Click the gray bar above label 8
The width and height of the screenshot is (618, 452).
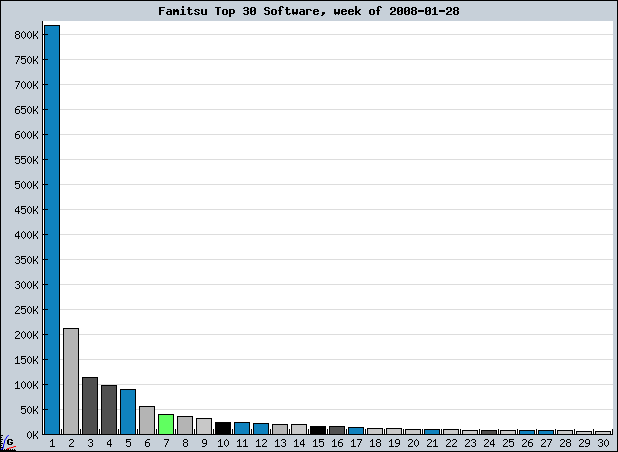click(185, 425)
